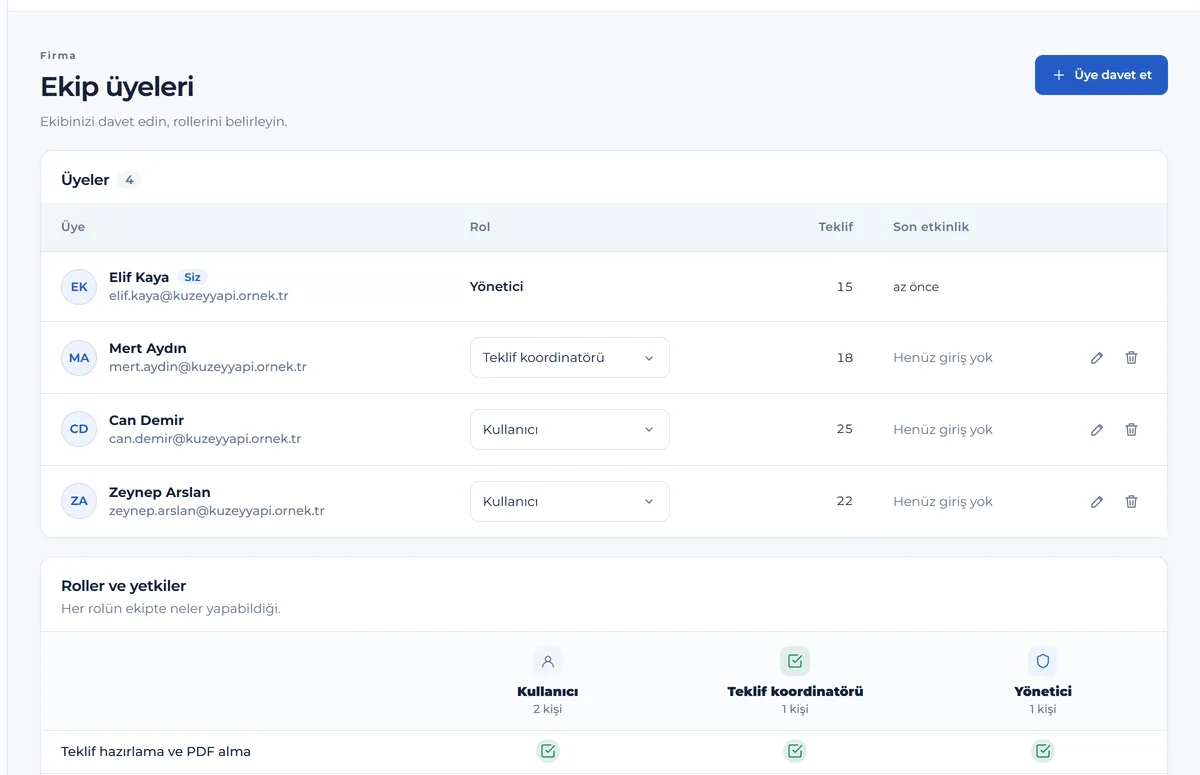Edit Can Demir with pencil icon
The image size is (1200, 775).
coord(1097,430)
